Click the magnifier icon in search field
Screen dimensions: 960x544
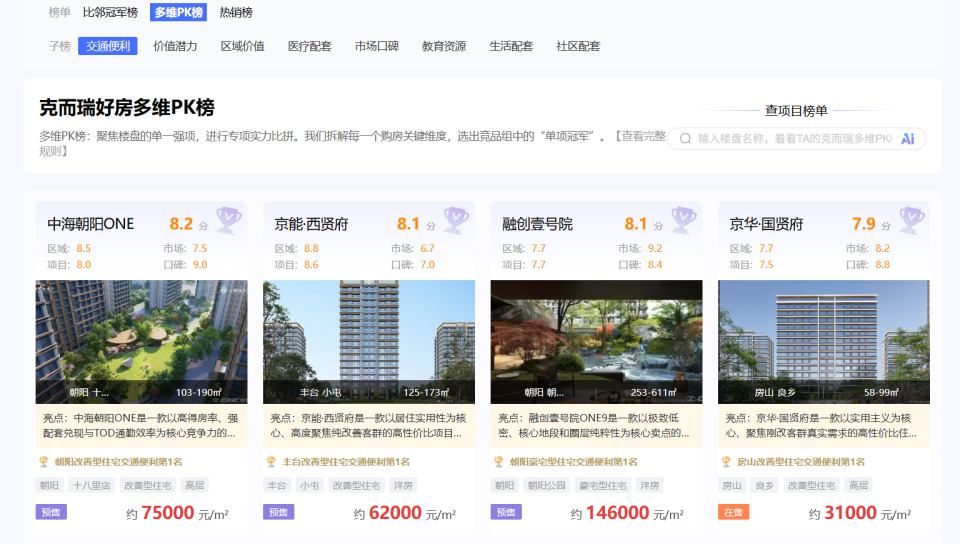[x=685, y=139]
